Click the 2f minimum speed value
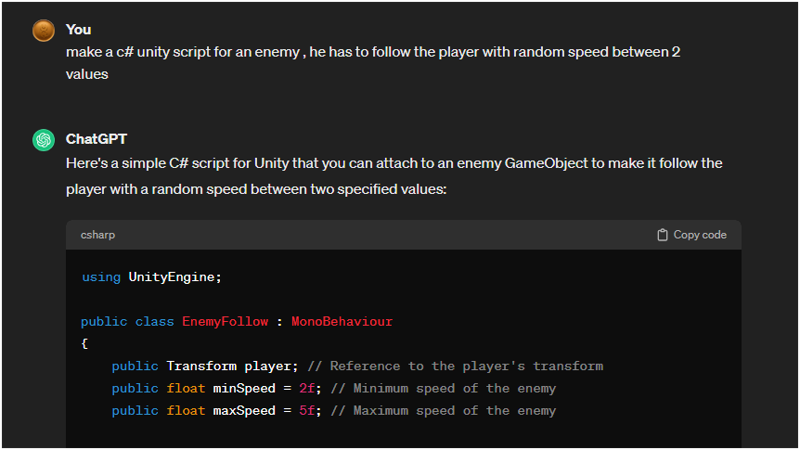Screen dimensions: 800x450 [307, 388]
